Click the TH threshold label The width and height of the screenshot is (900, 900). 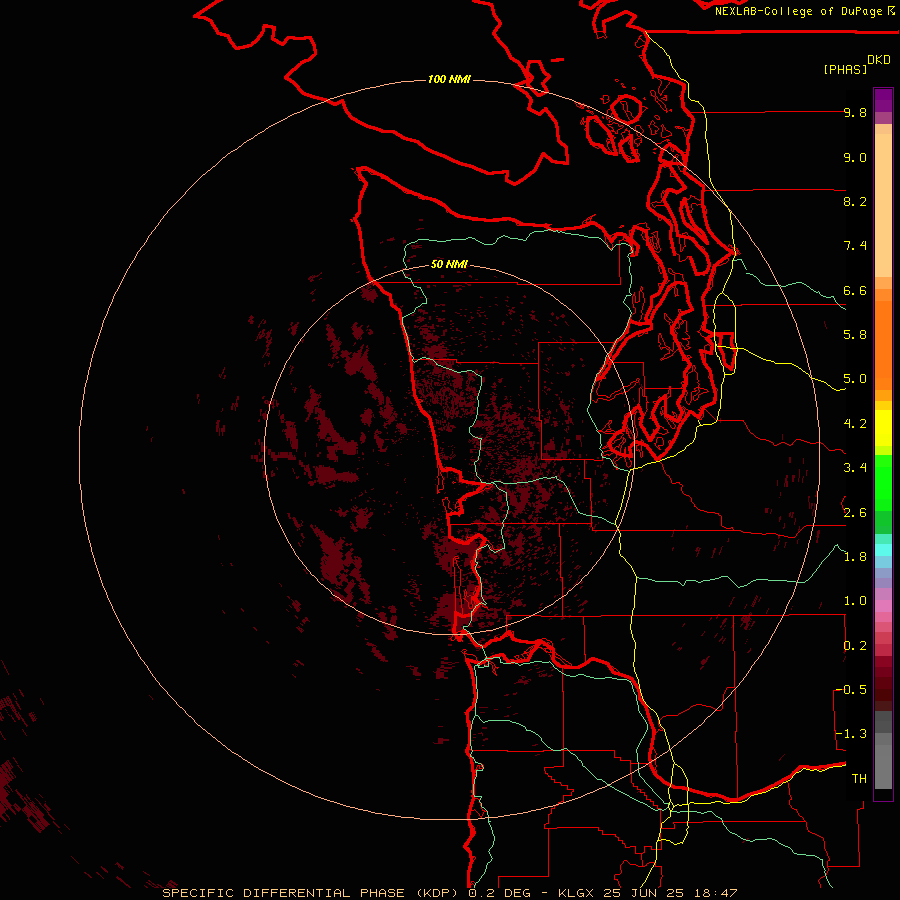click(859, 779)
